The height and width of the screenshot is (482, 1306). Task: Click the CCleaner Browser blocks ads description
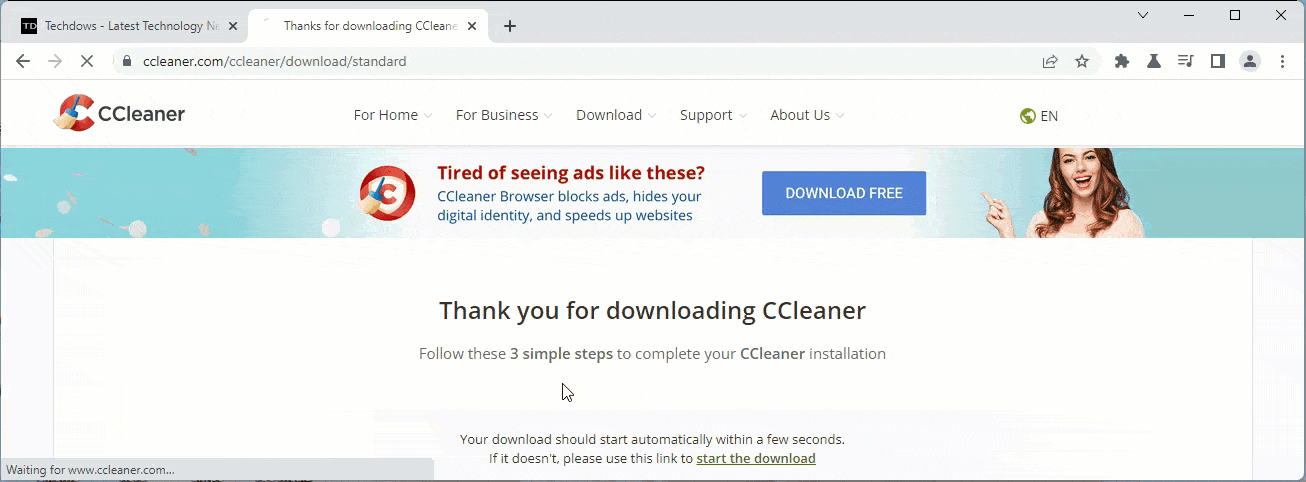(569, 206)
